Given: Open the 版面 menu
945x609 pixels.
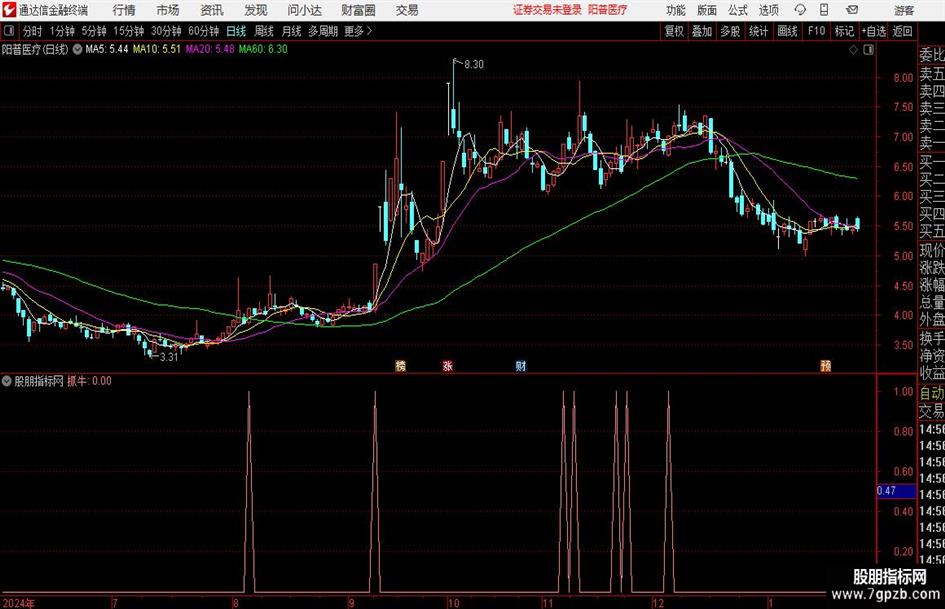Looking at the screenshot, I should click(707, 10).
